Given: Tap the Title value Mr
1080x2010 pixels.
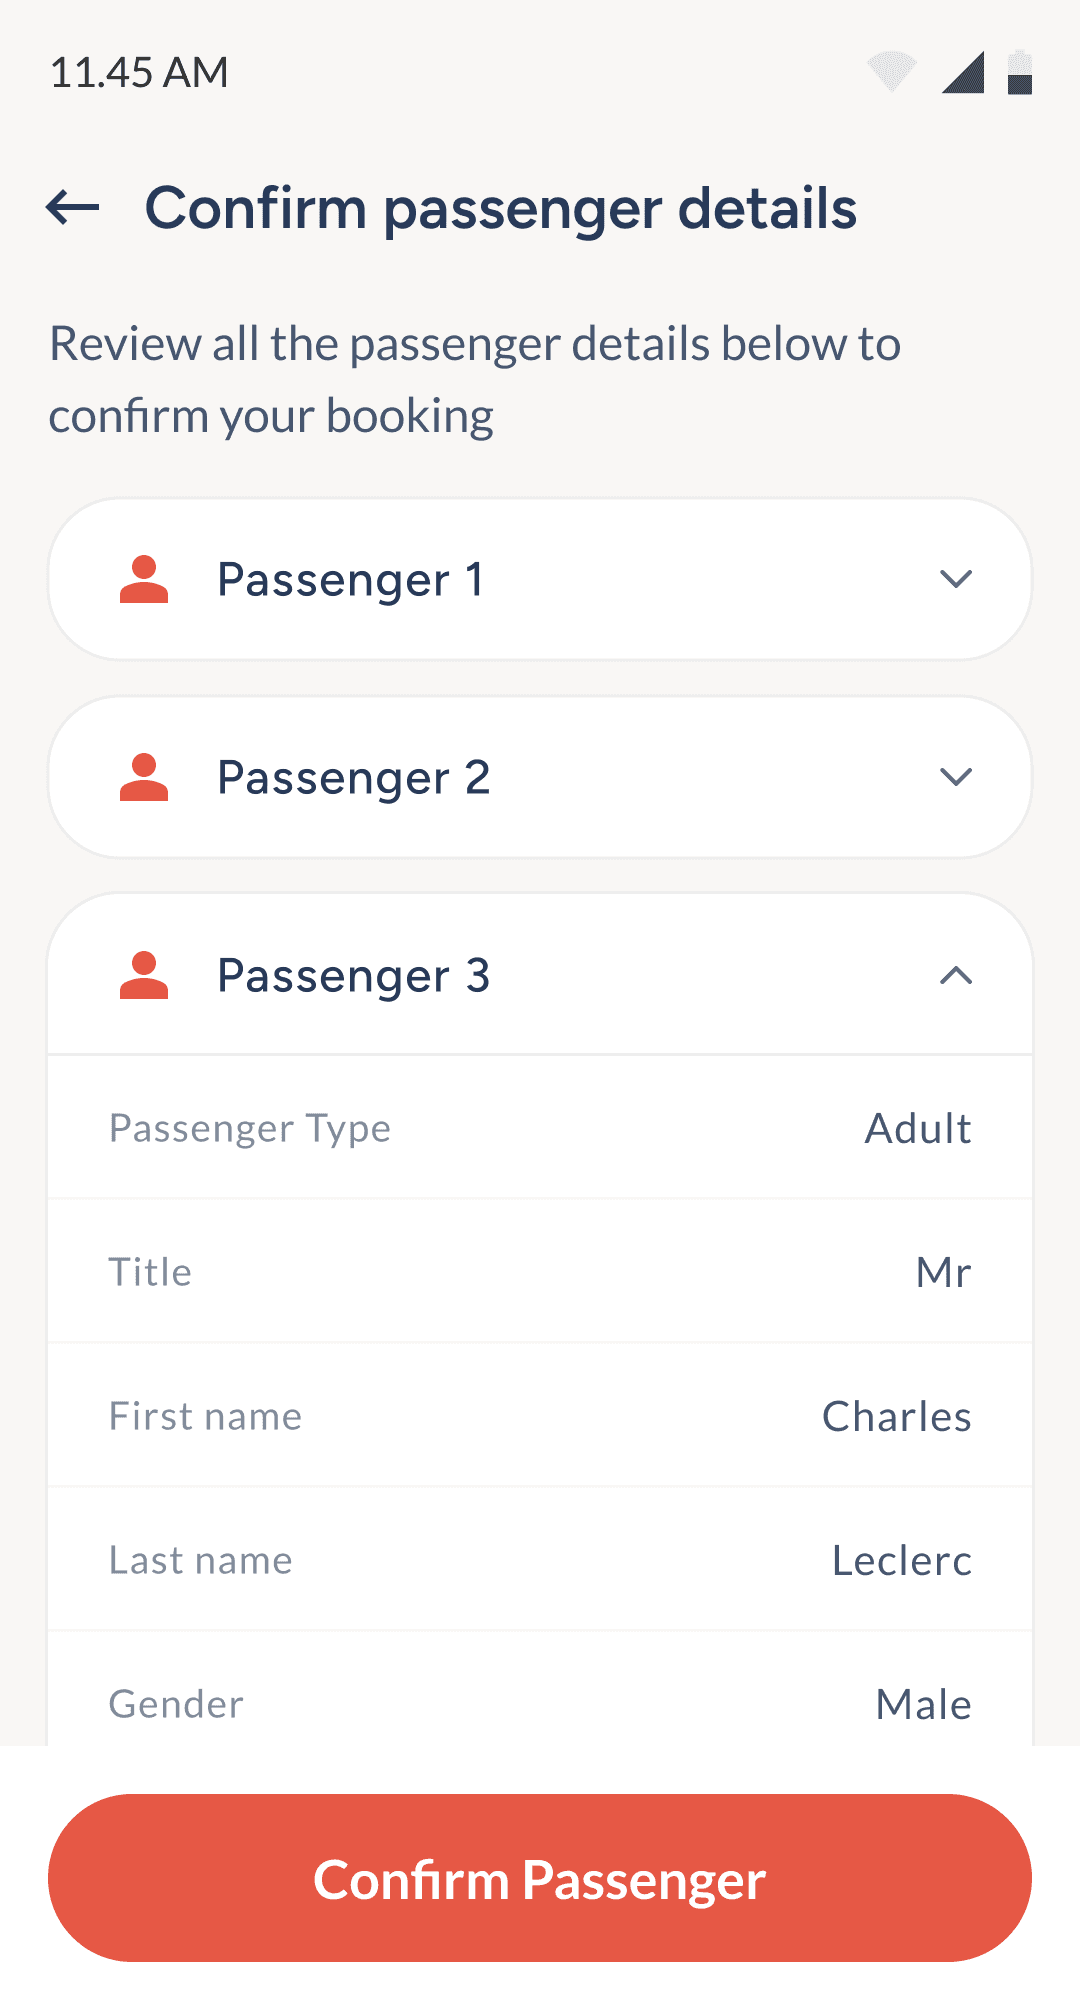Looking at the screenshot, I should click(x=943, y=1273).
